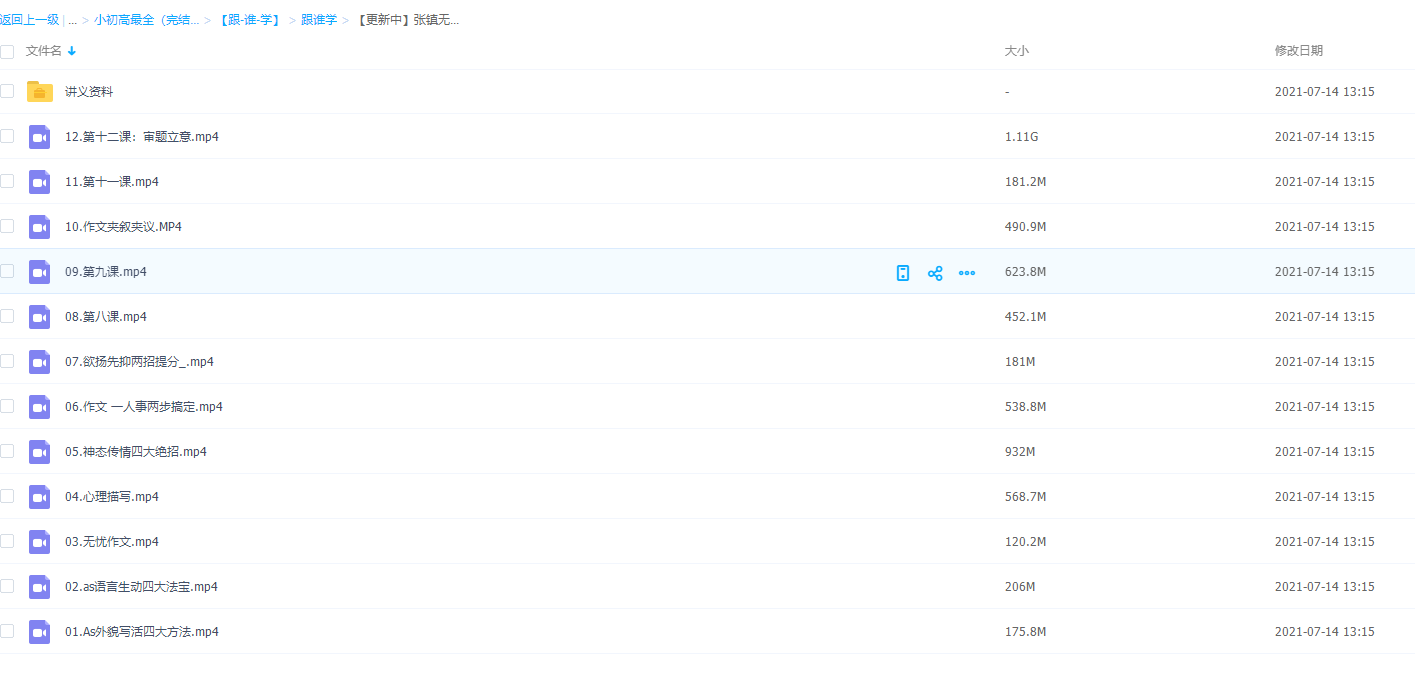
Task: Tick the checkbox beside 03.无忧作文.mp4
Action: click(x=8, y=541)
